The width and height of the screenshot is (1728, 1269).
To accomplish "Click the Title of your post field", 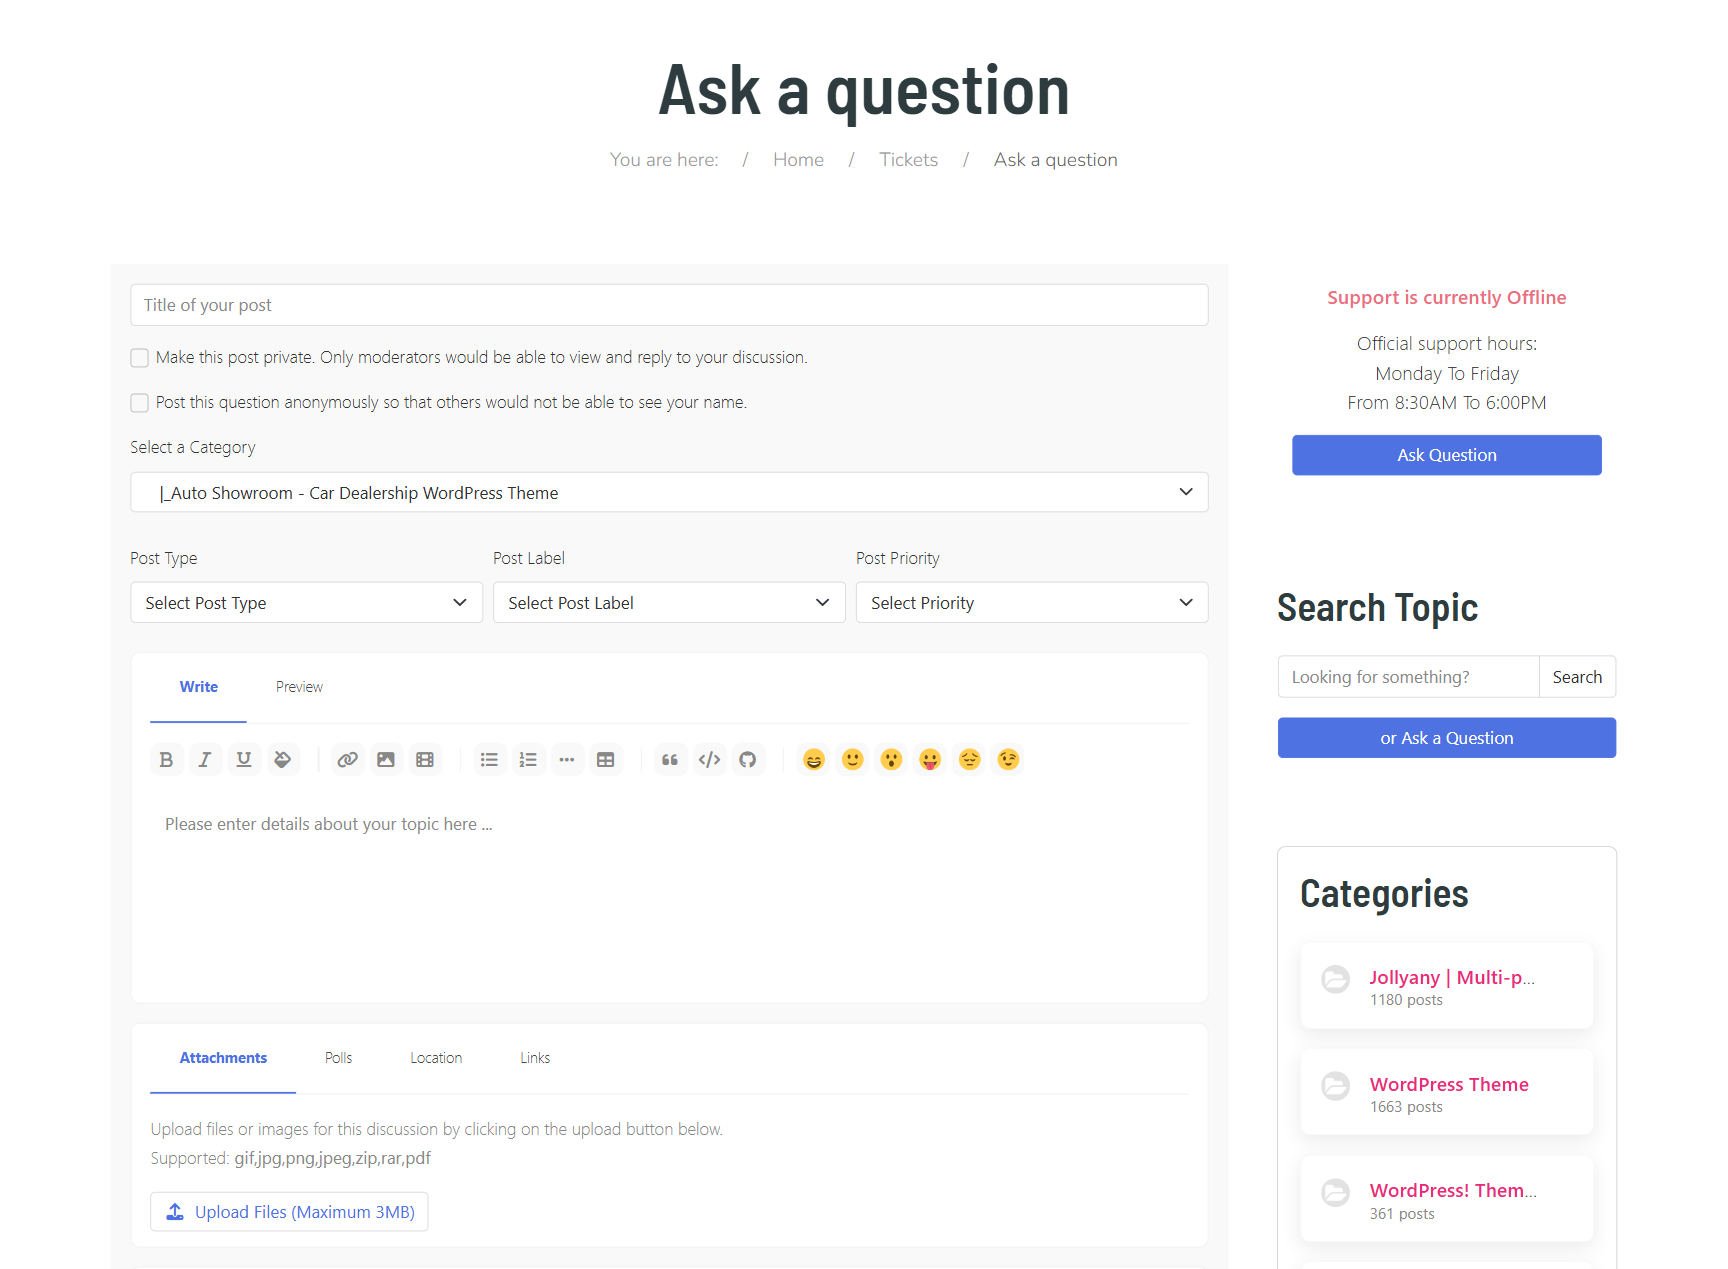I will tap(669, 305).
